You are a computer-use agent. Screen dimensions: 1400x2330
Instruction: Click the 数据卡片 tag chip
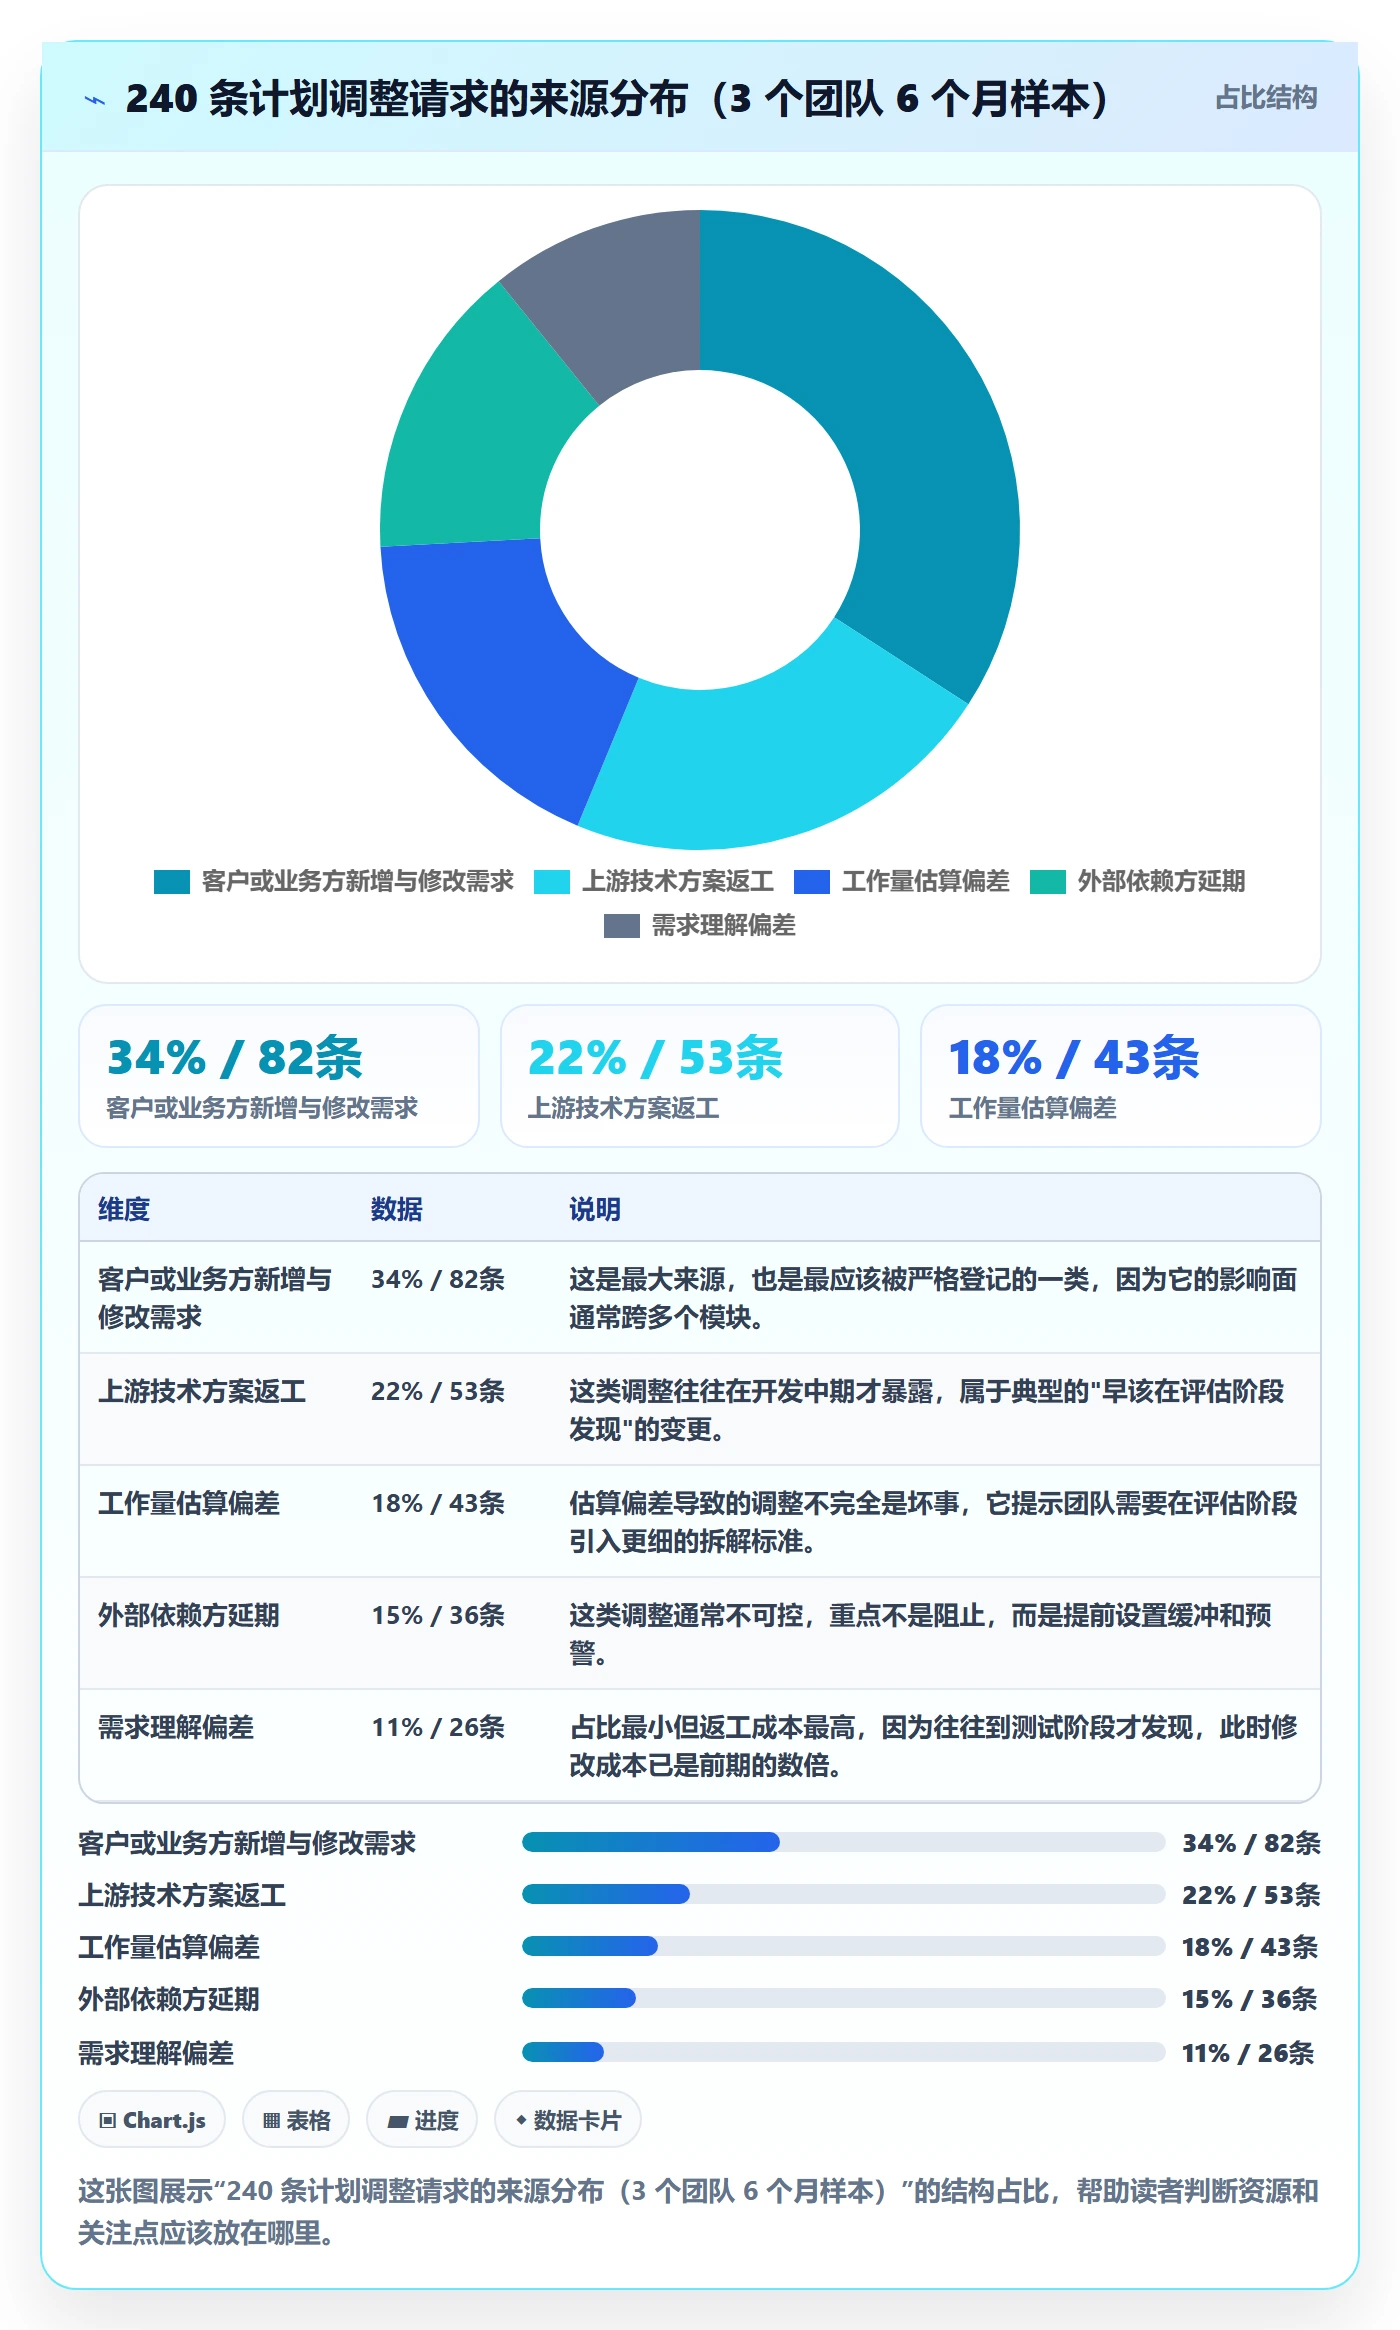pos(568,2120)
